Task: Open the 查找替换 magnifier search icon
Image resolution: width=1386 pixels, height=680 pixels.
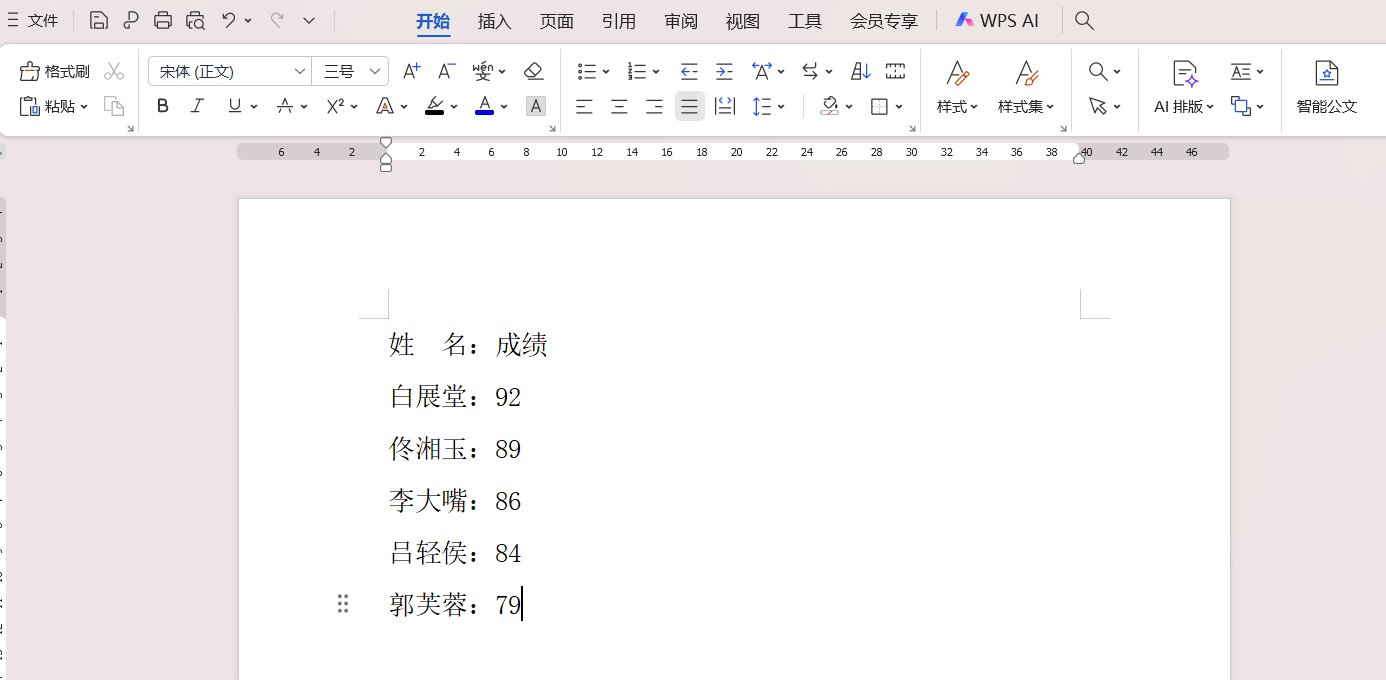Action: tap(1098, 71)
